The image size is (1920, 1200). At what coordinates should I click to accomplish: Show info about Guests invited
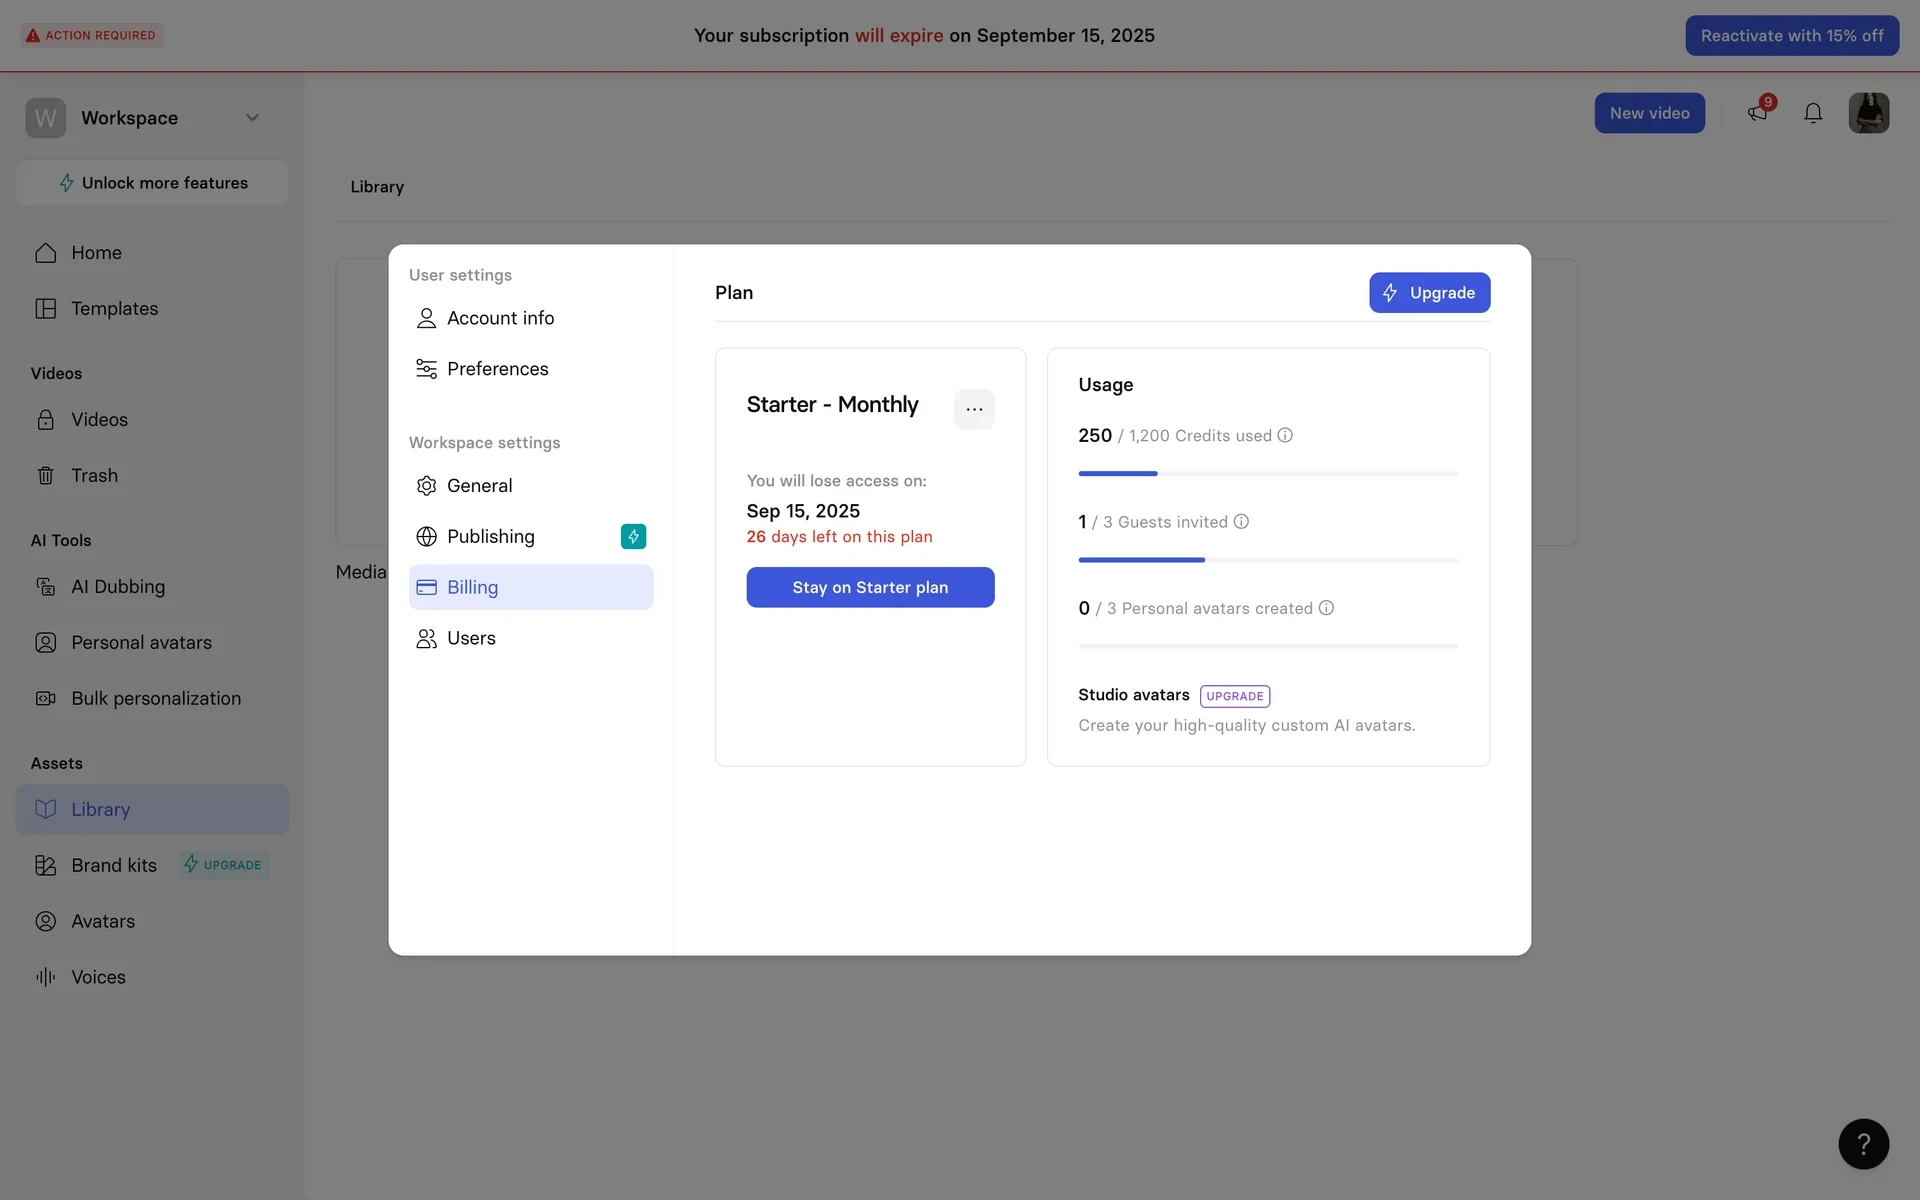[1241, 521]
